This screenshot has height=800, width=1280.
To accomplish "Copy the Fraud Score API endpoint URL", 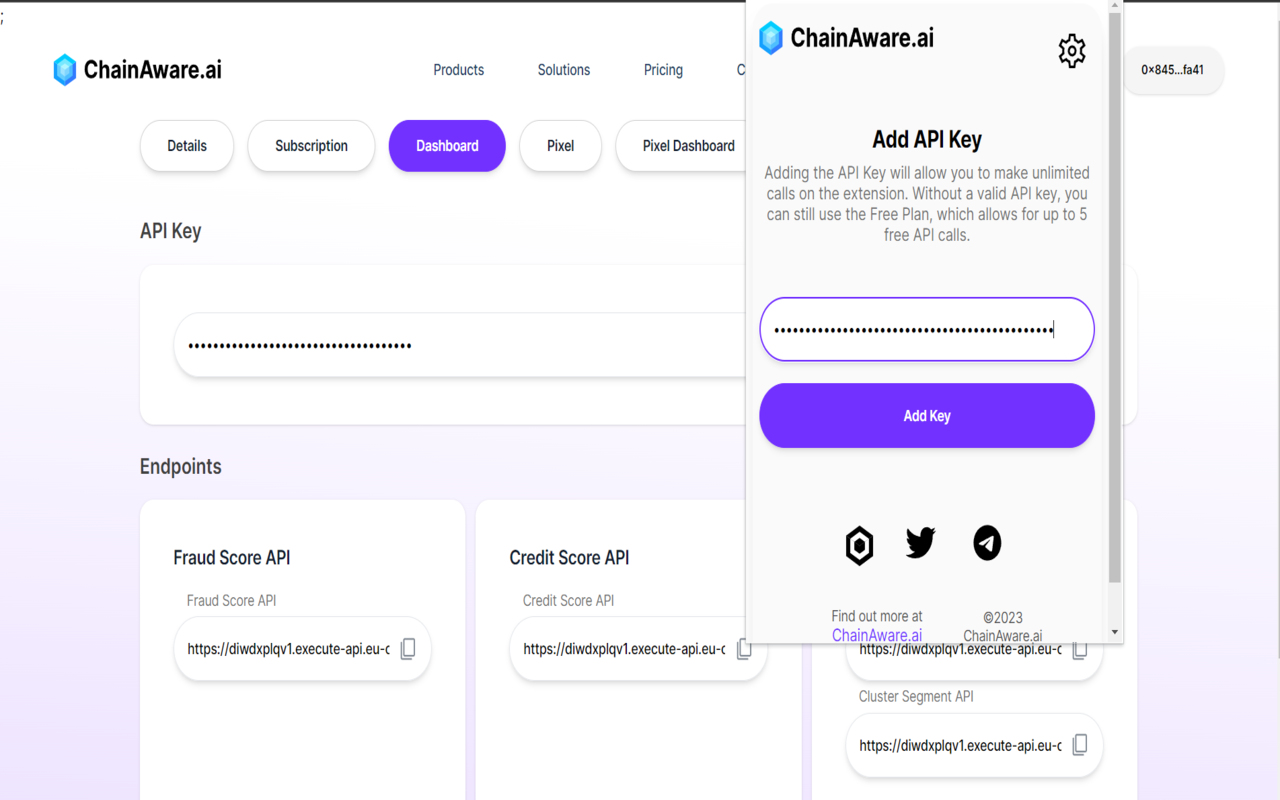I will 407,649.
